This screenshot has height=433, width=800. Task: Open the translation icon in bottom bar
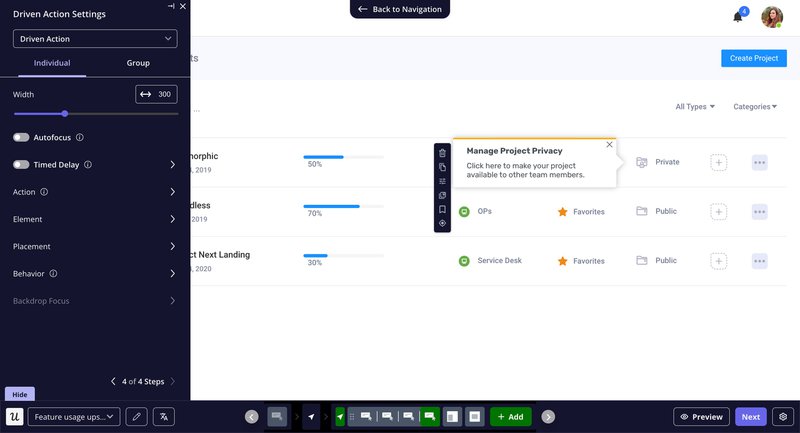click(165, 416)
